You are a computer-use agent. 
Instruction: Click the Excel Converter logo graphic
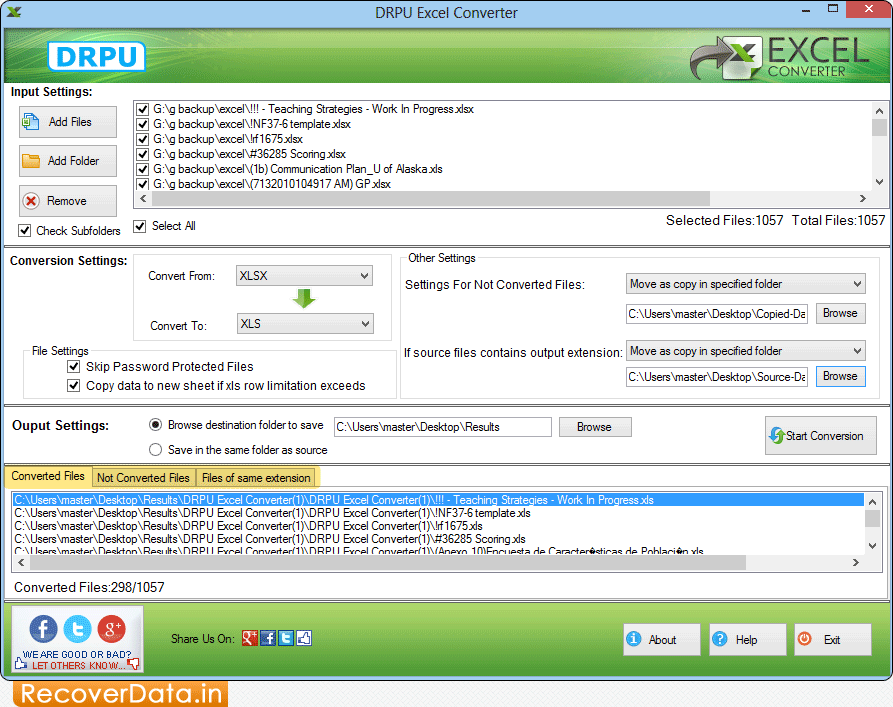coord(780,58)
